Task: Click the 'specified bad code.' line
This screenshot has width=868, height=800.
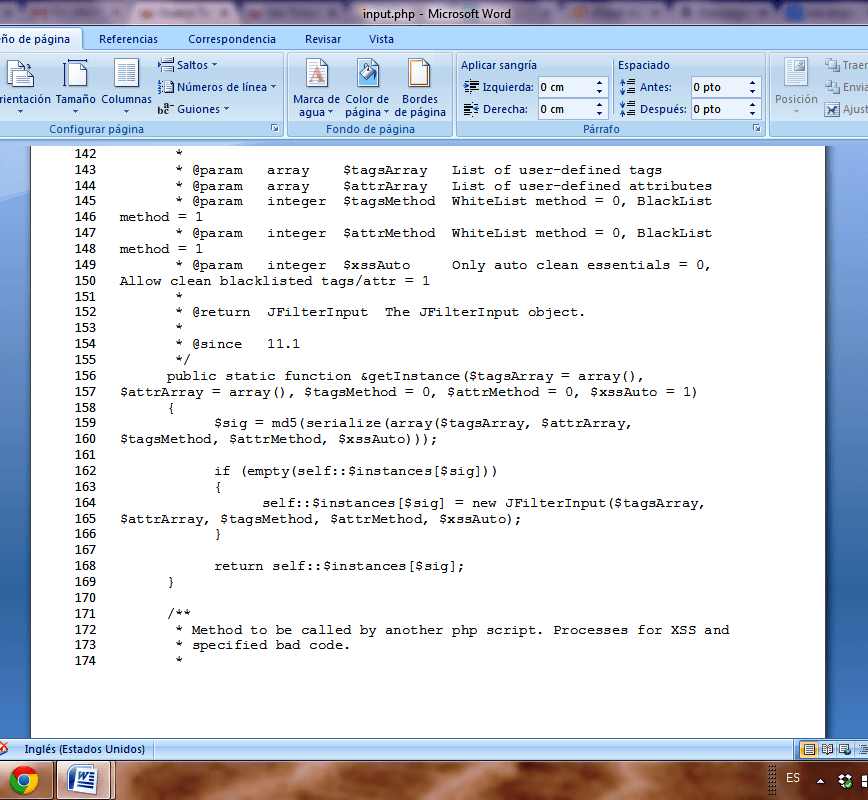Action: (262, 645)
